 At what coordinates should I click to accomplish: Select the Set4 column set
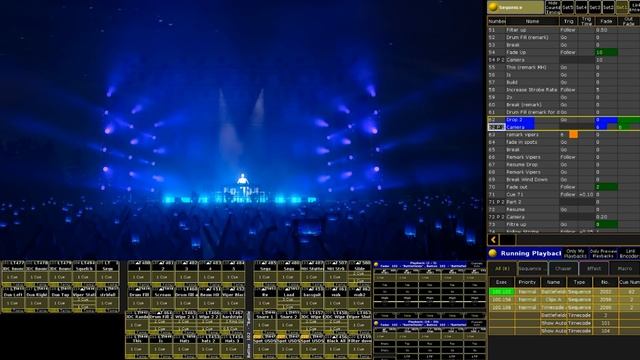tap(581, 7)
